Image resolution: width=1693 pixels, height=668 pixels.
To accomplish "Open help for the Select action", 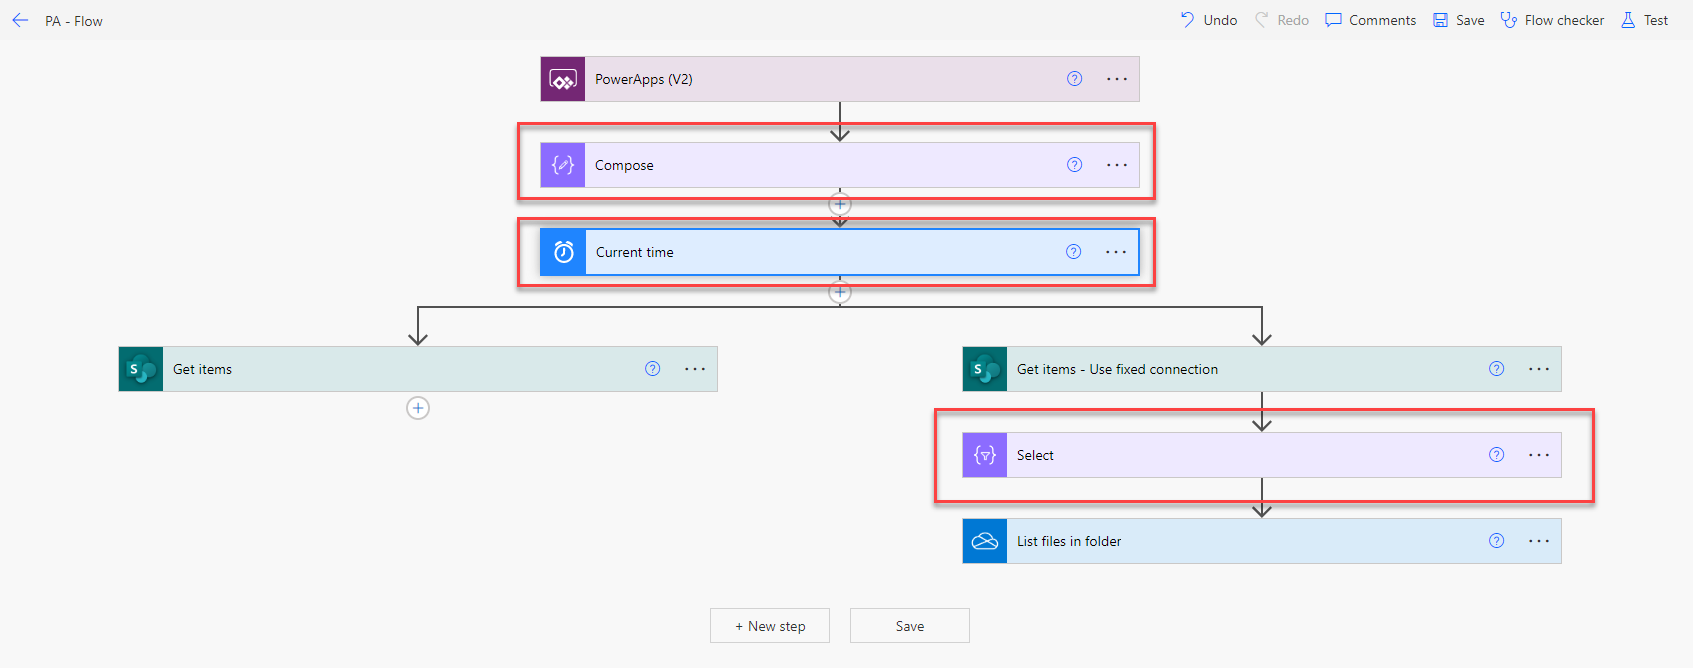I will coord(1496,455).
